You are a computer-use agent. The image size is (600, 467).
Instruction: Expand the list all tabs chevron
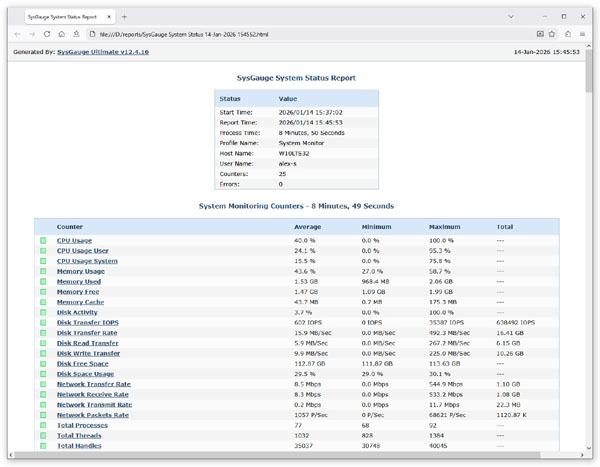click(511, 16)
